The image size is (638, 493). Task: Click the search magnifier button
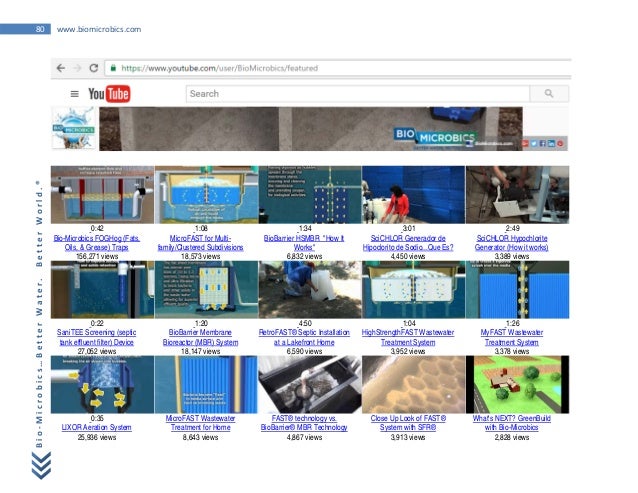pos(549,94)
